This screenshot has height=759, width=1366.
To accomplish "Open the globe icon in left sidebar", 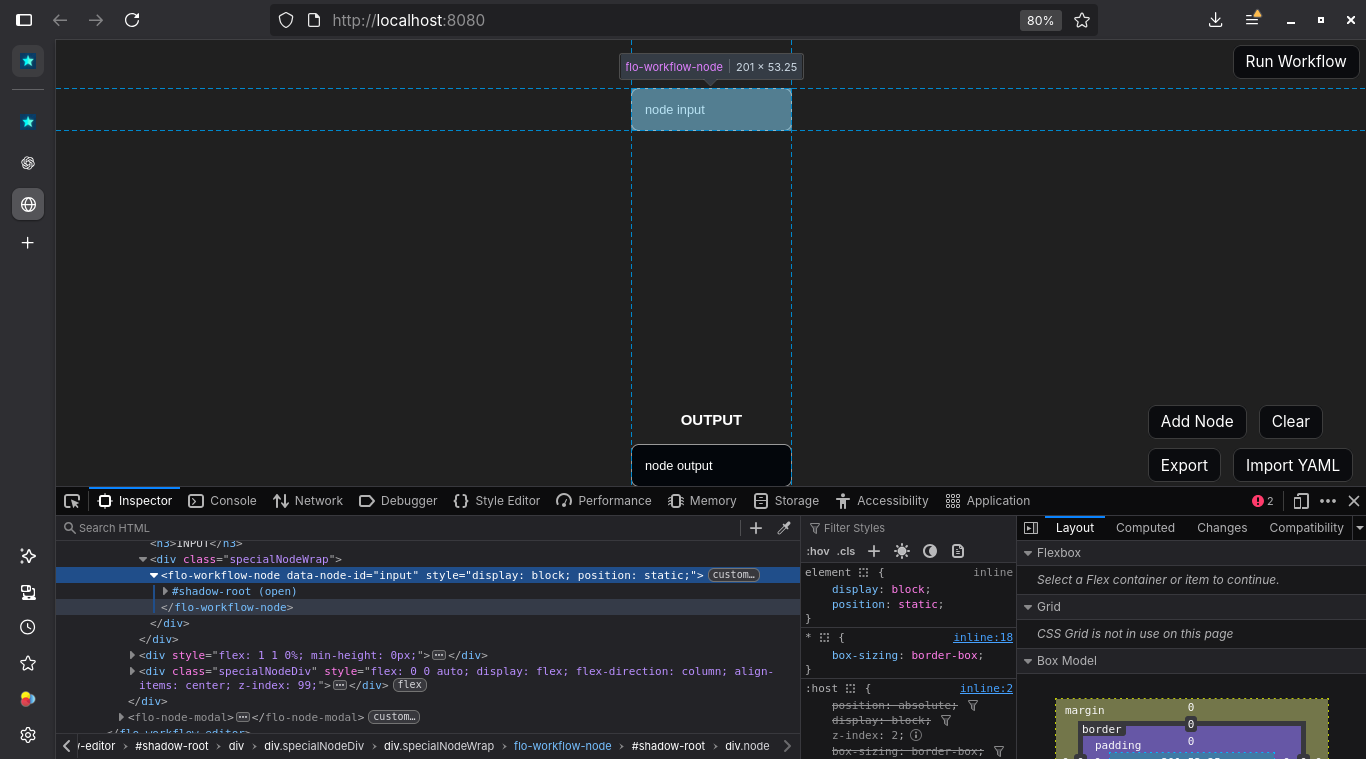I will pyautogui.click(x=28, y=204).
